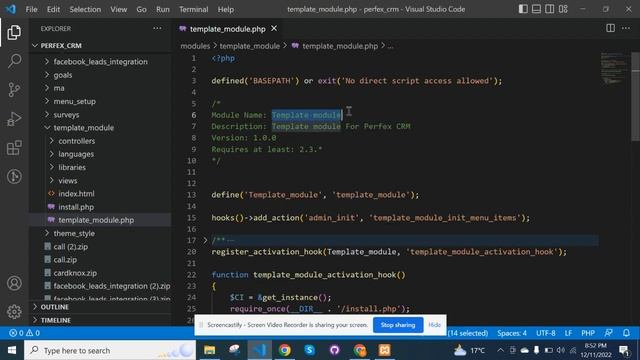Close the template_module.php editor tab
The height and width of the screenshot is (360, 640).
[274, 29]
